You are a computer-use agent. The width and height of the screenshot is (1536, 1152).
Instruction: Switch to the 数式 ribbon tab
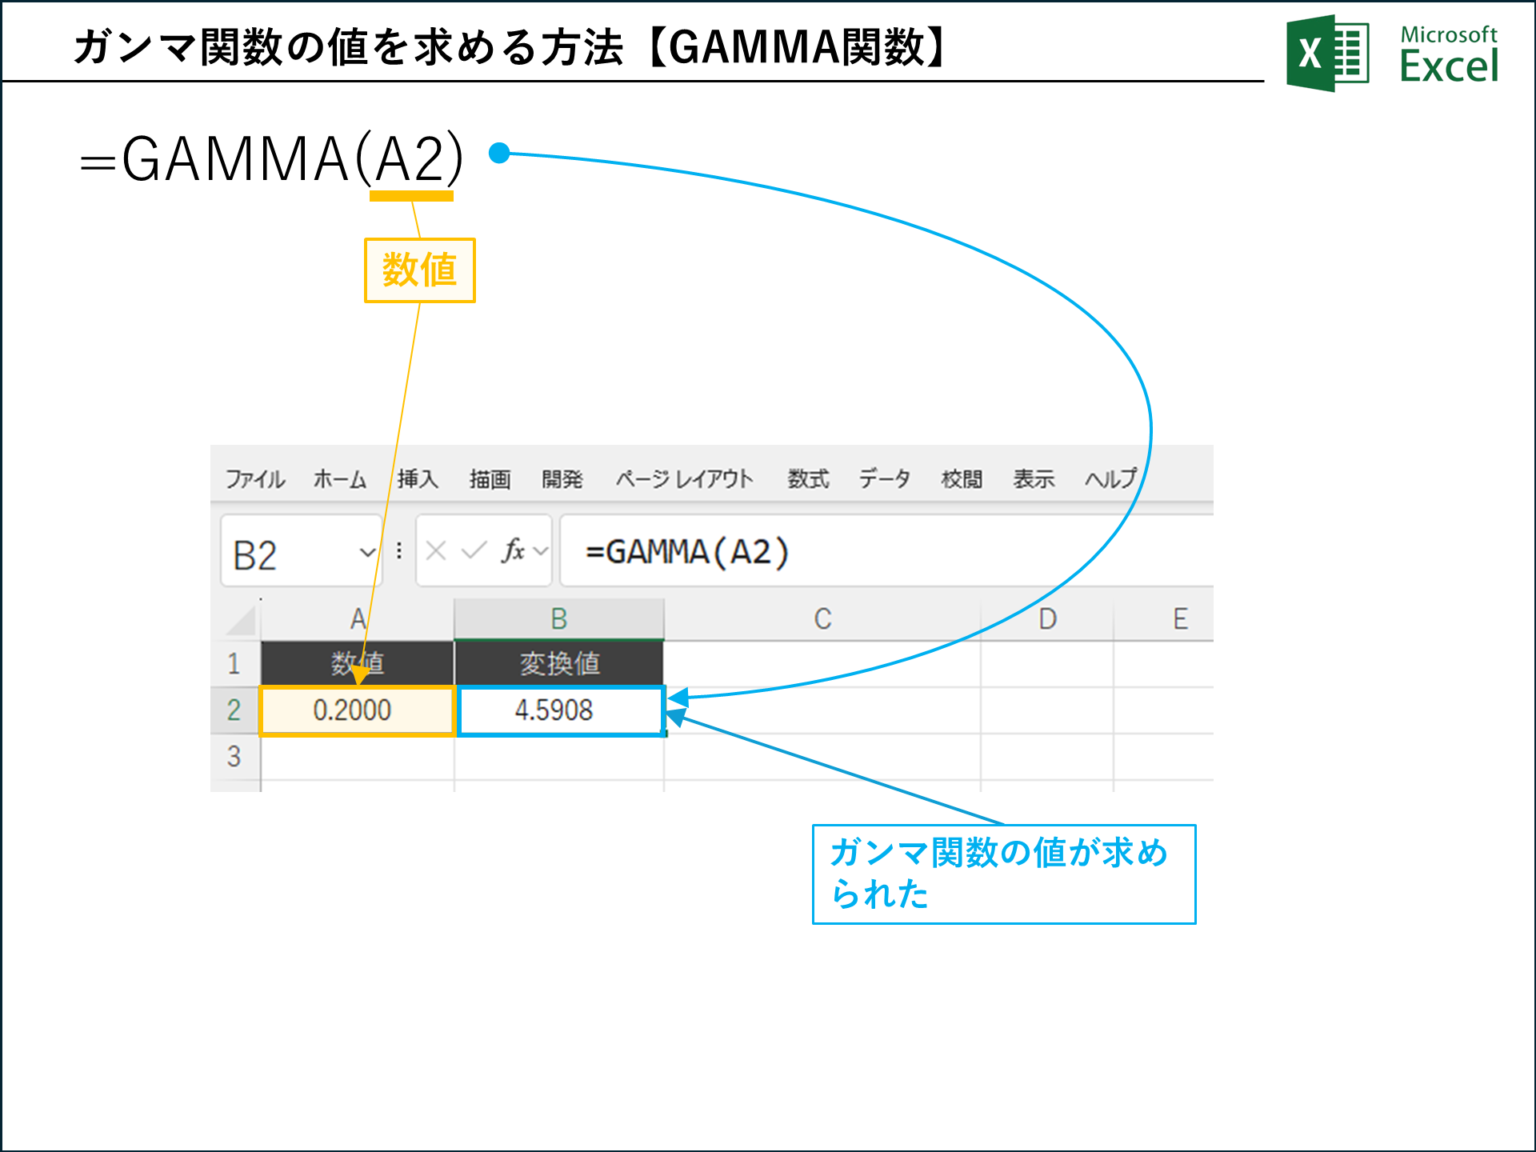tap(807, 479)
